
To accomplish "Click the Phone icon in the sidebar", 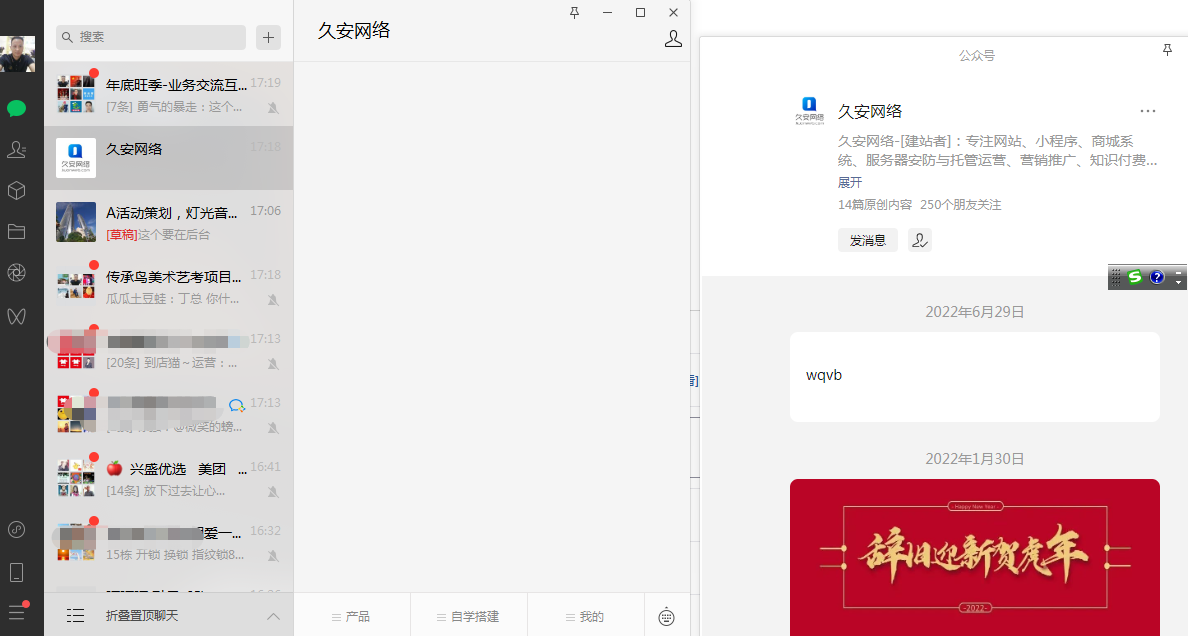I will click(x=17, y=572).
